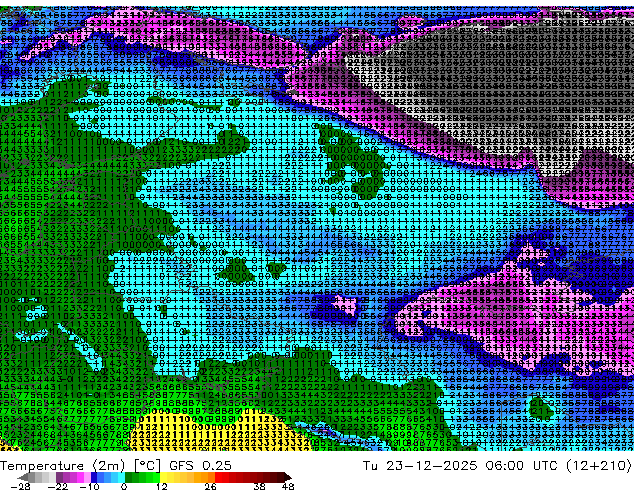Image resolution: width=634 pixels, height=490 pixels.
Task: Click the gray left arrow end of color bar
Action: pos(23,477)
